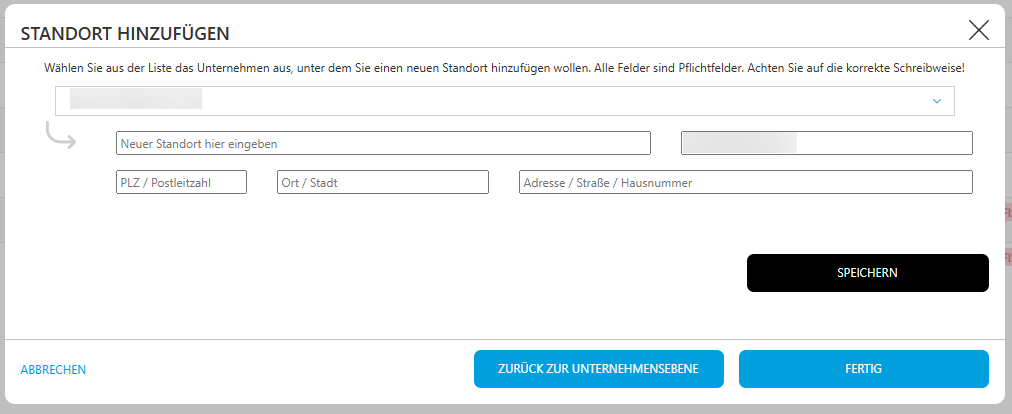Click the Pflichtfelder instruction text line
Viewport: 1012px width, 414px height.
504,68
